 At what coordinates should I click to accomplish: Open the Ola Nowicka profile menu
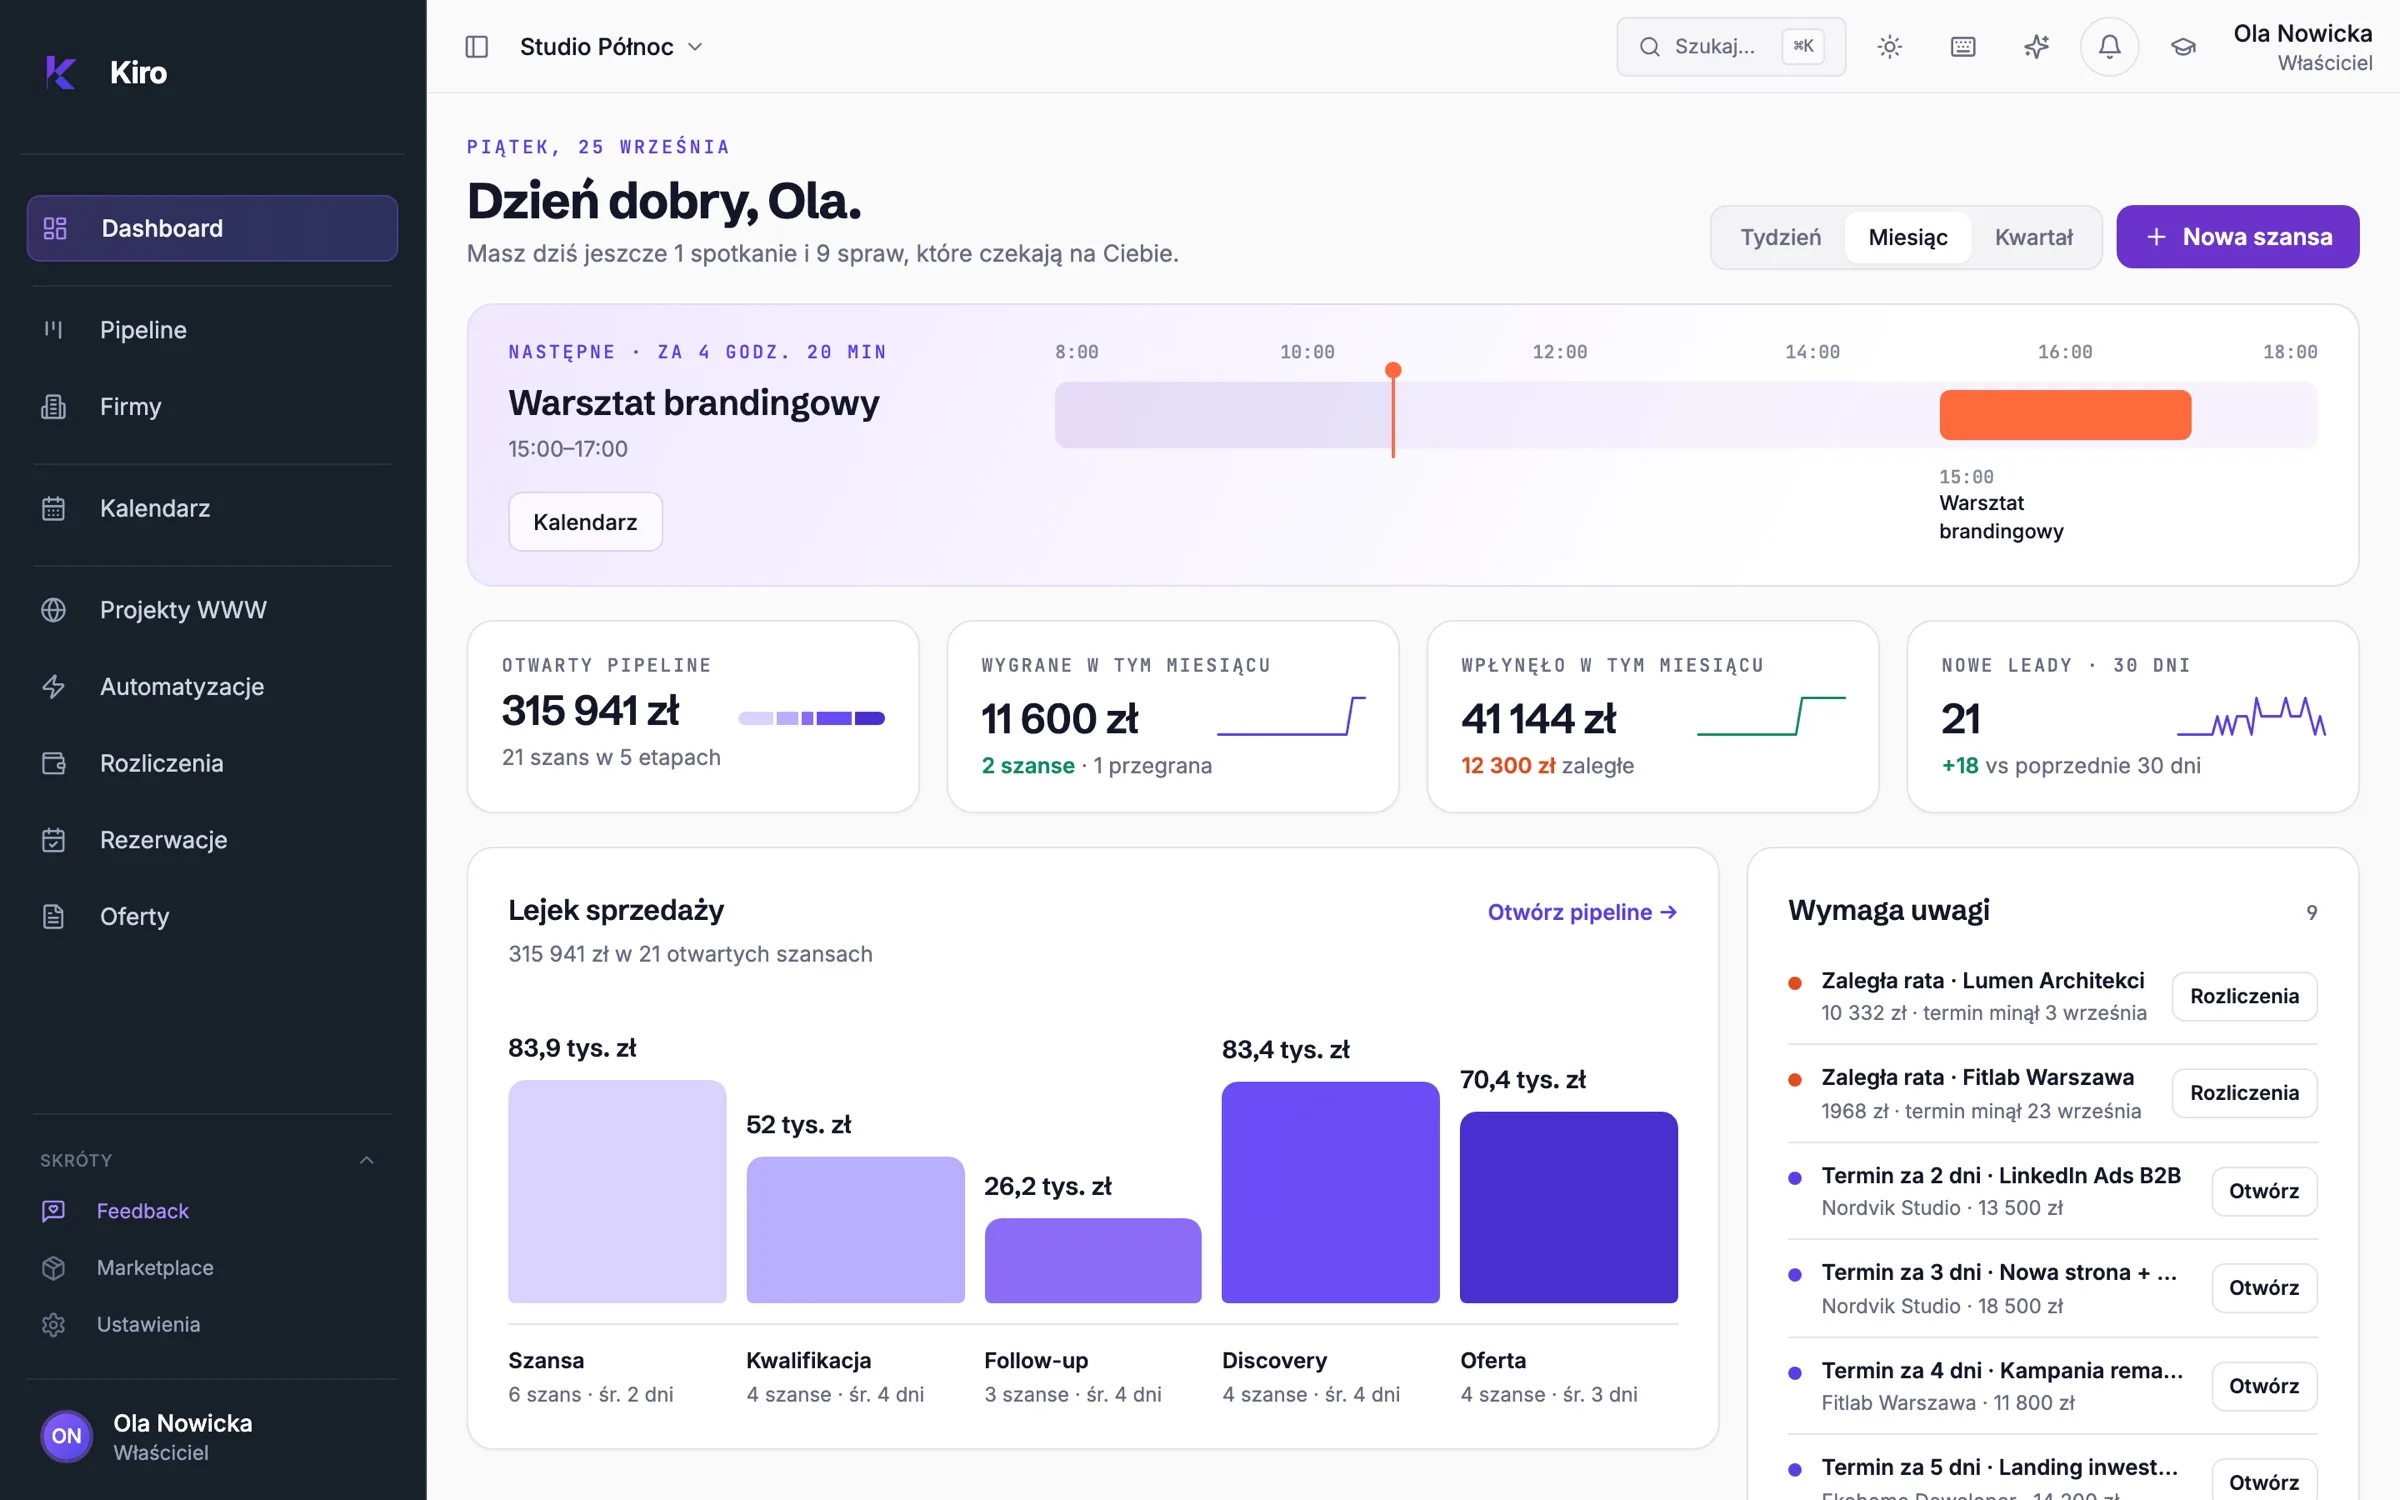tap(2302, 47)
